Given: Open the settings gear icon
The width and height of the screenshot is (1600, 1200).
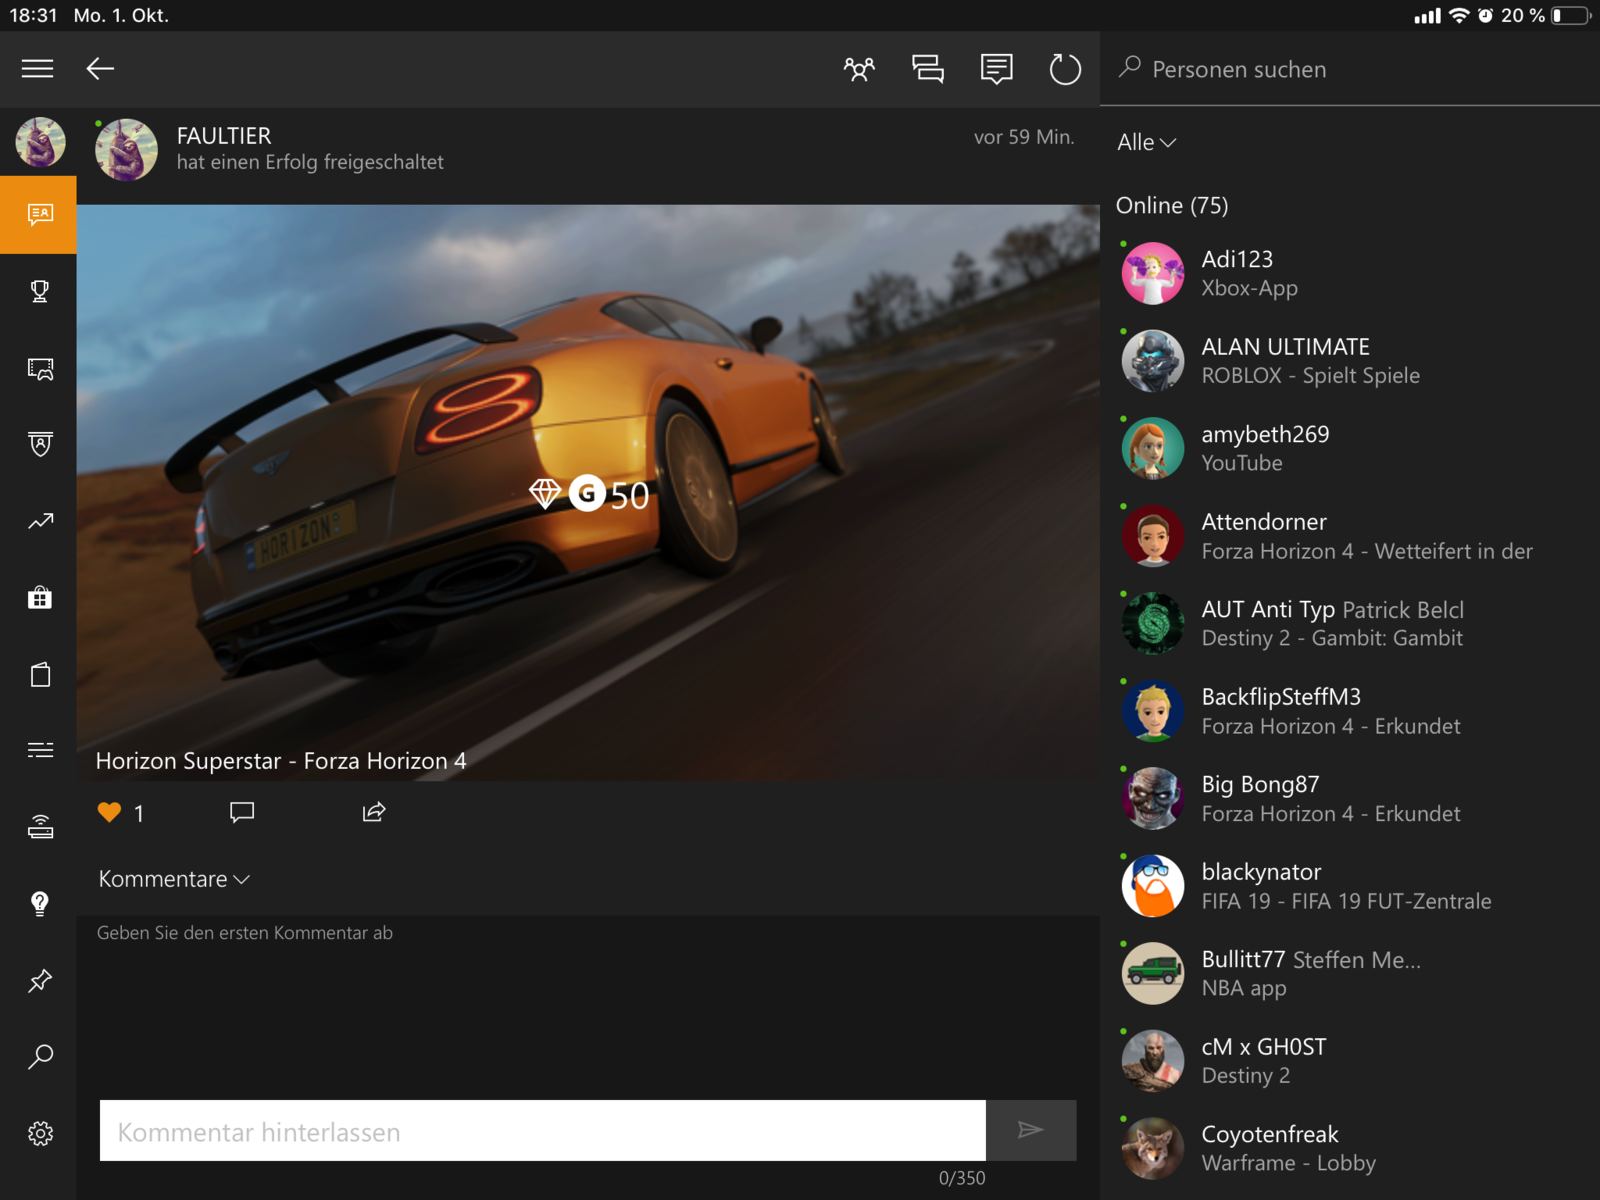Looking at the screenshot, I should point(40,1134).
